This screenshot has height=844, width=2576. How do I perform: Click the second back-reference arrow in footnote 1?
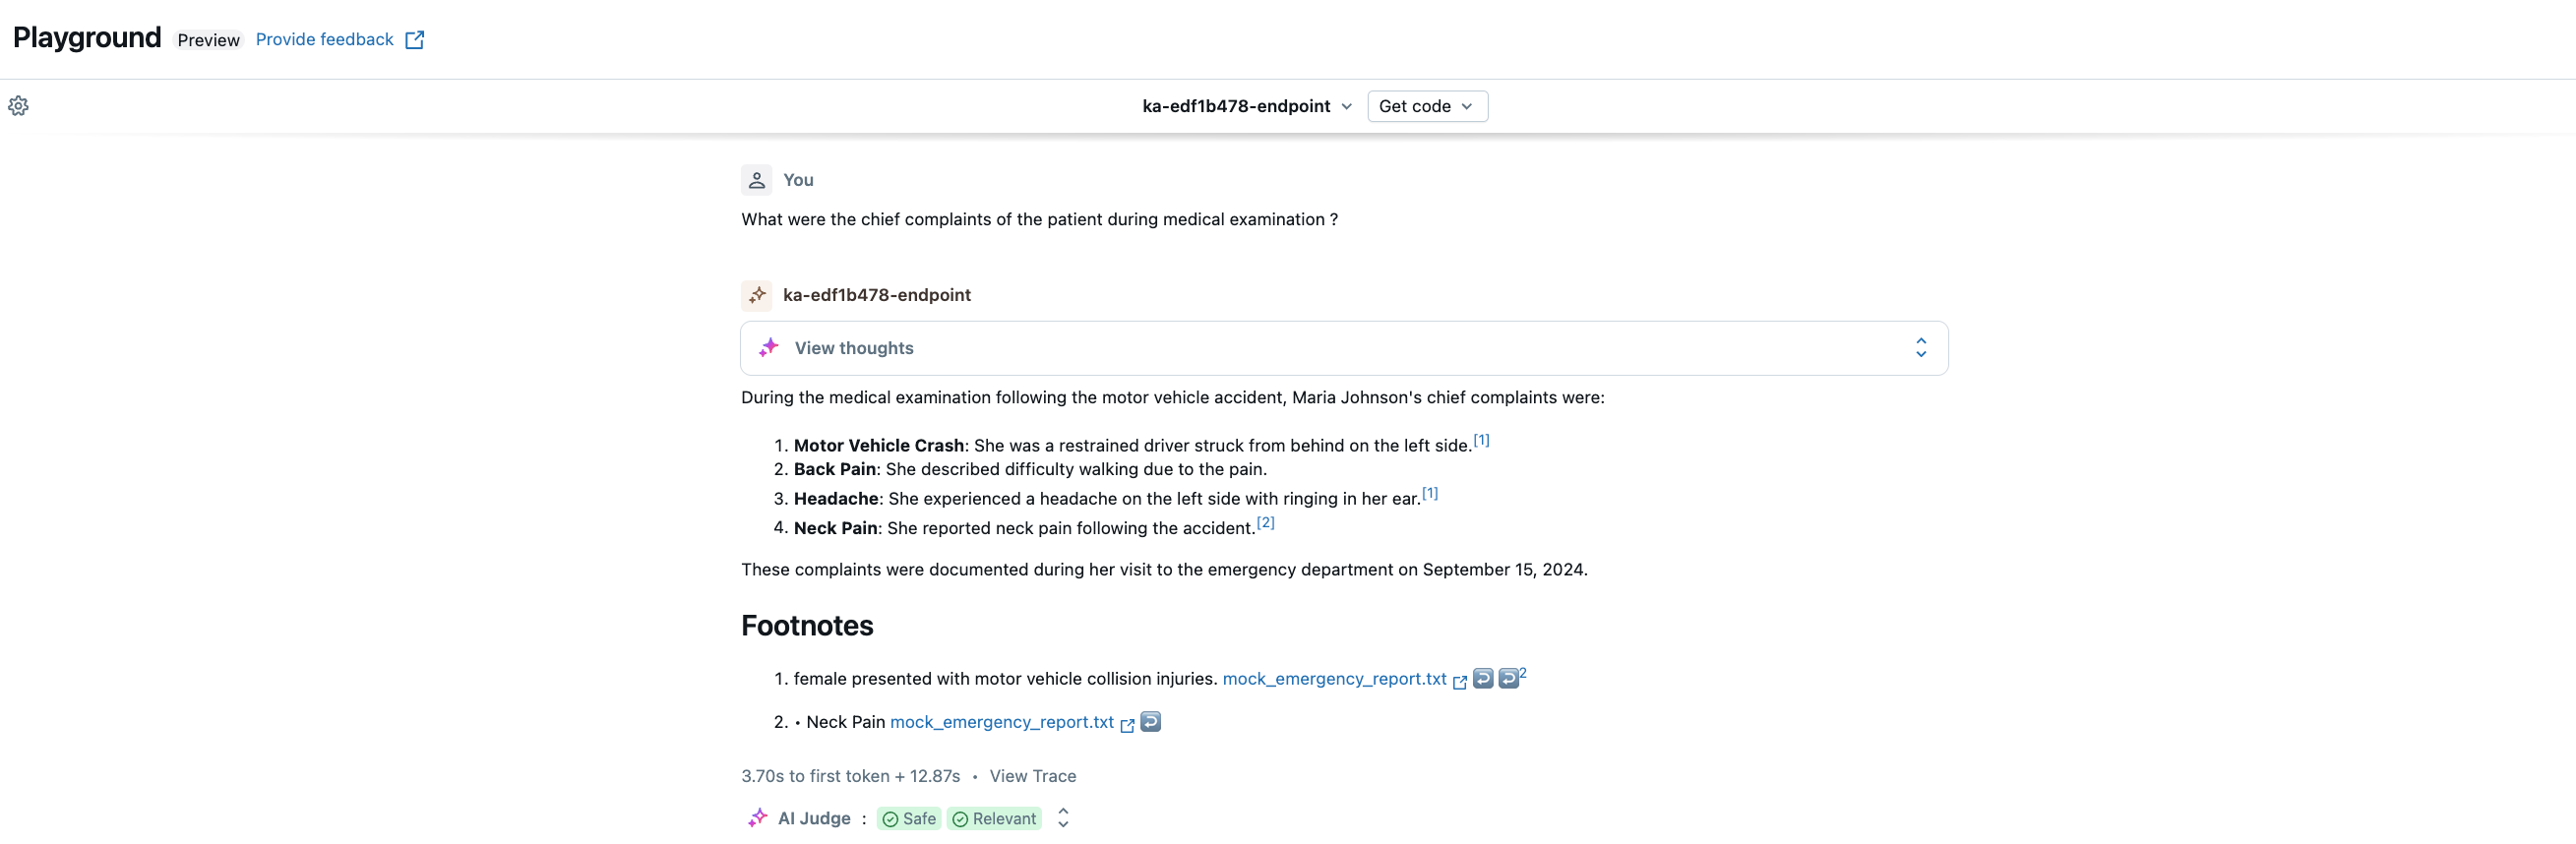1508,679
